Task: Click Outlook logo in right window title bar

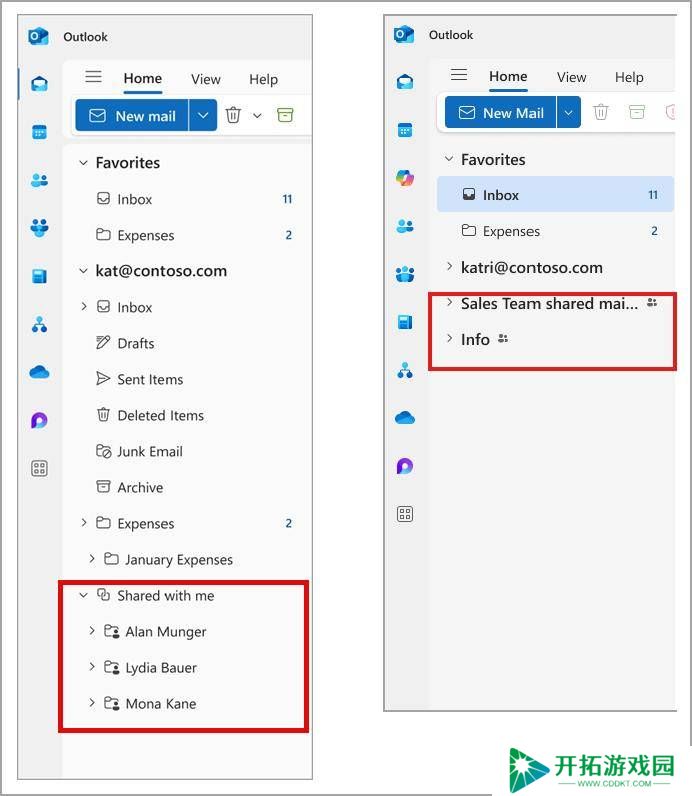Action: (x=404, y=35)
